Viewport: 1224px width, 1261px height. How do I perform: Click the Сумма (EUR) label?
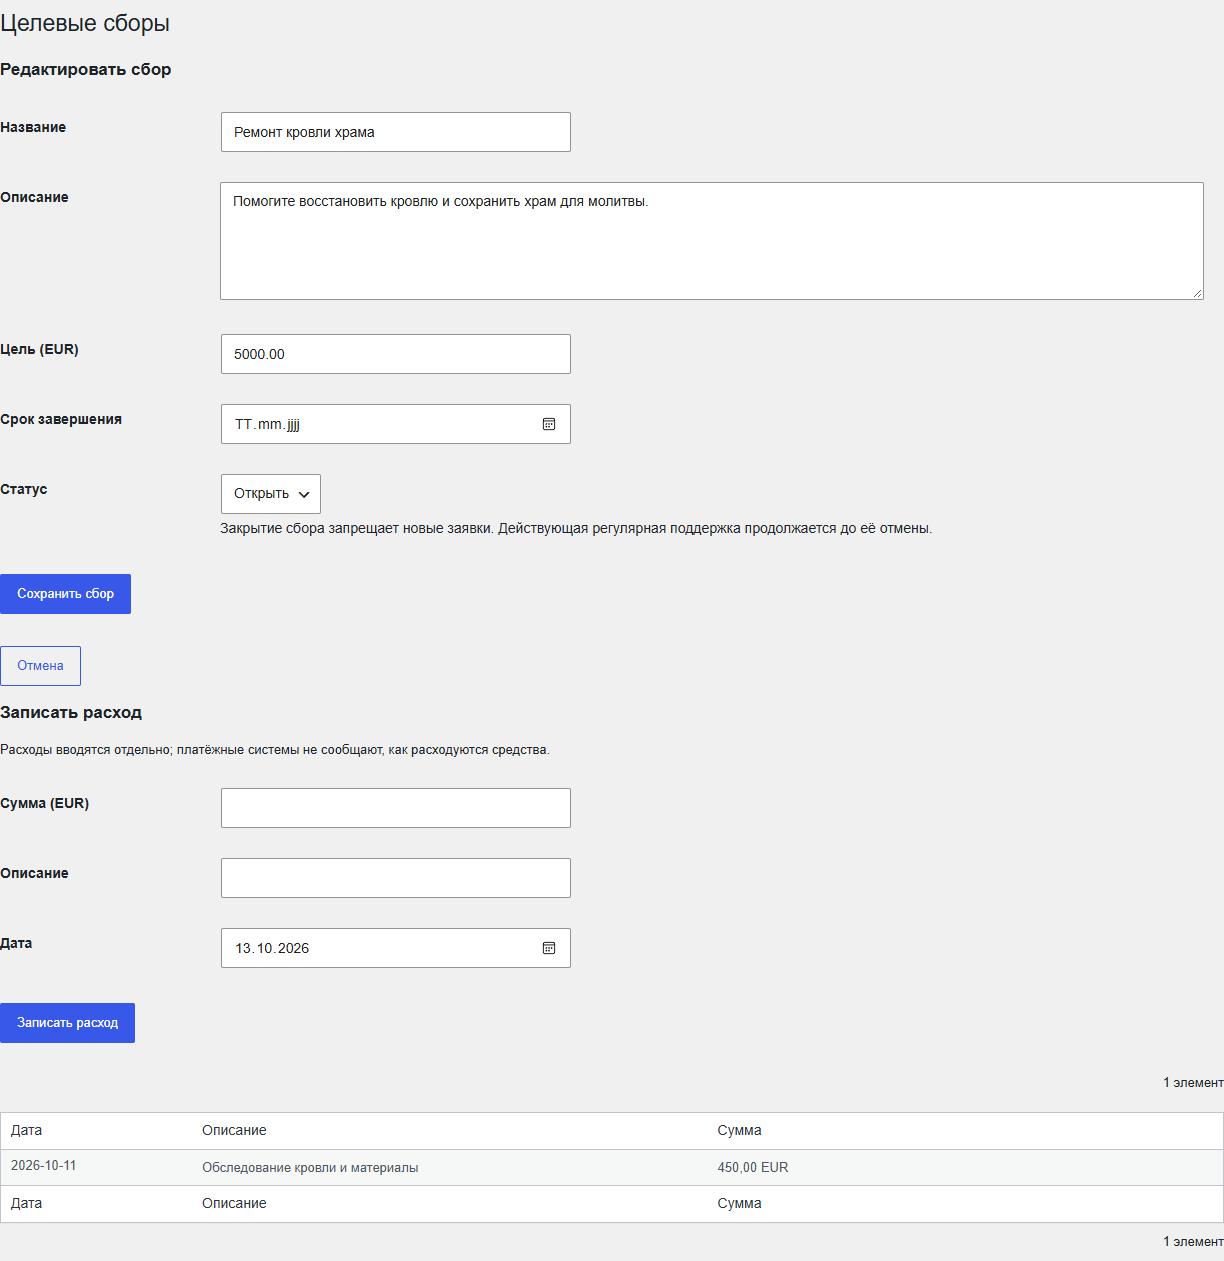44,803
